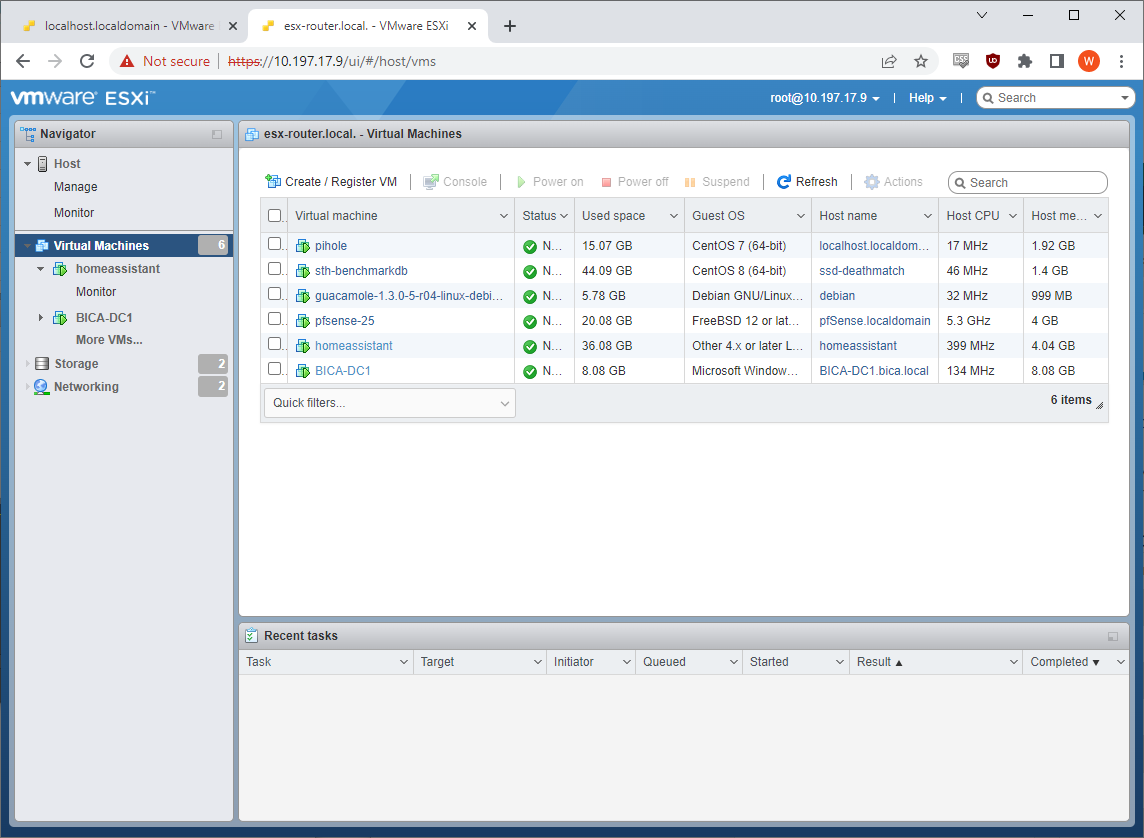Toggle the select-all VMs header checkbox
The image size is (1144, 838).
pos(275,216)
